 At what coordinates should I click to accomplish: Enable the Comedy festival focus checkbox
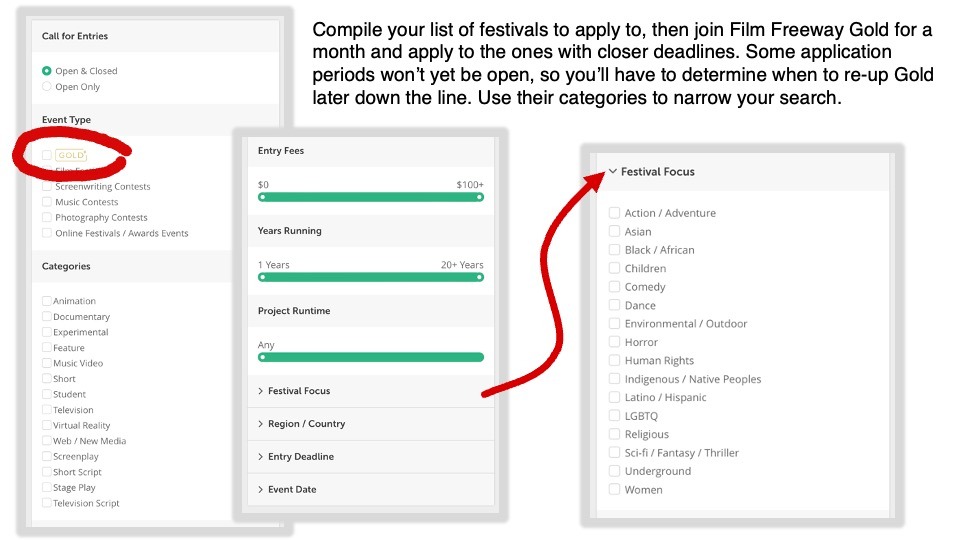[615, 287]
